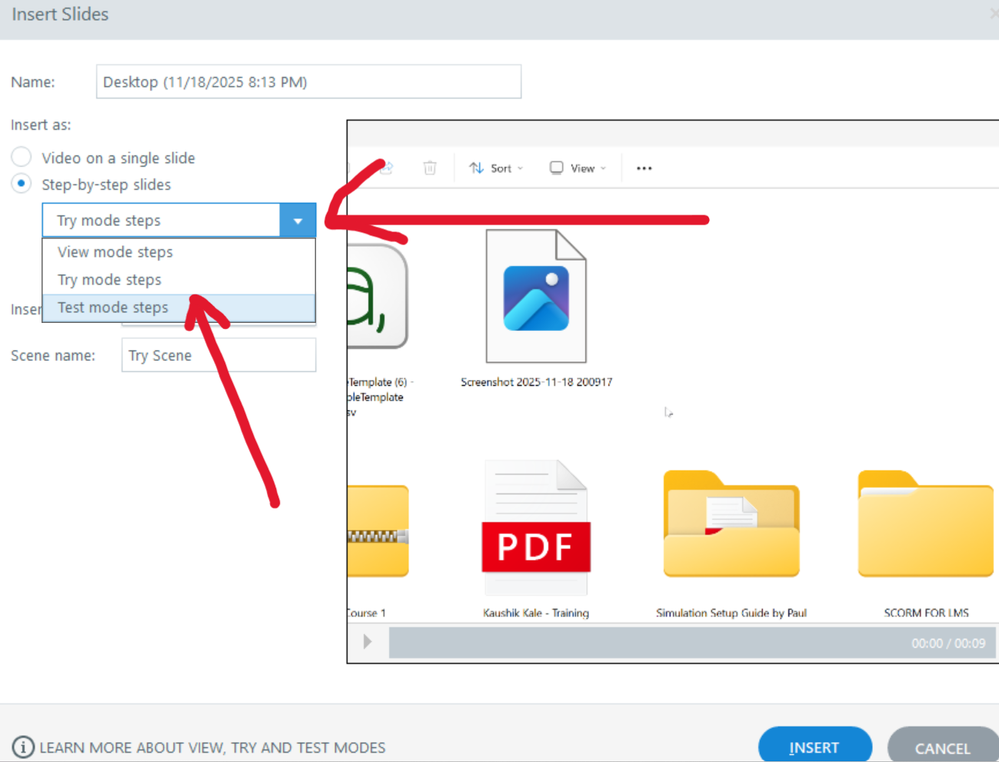Click the Screenshot 2025-11-18 image file icon
This screenshot has width=999, height=762.
coord(536,296)
